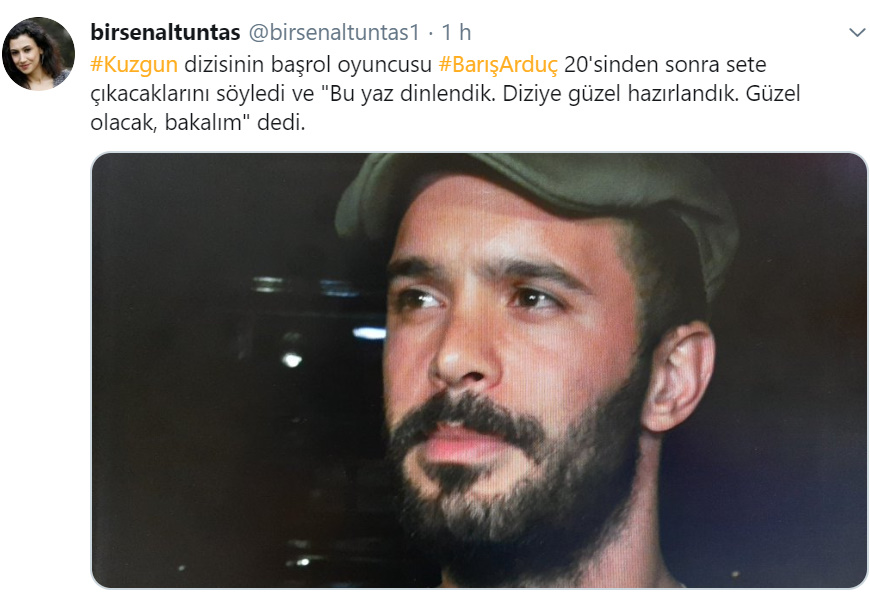Click the quote "Bu yaz dinlendik."
Image resolution: width=870 pixels, height=600 pixels.
(408, 93)
